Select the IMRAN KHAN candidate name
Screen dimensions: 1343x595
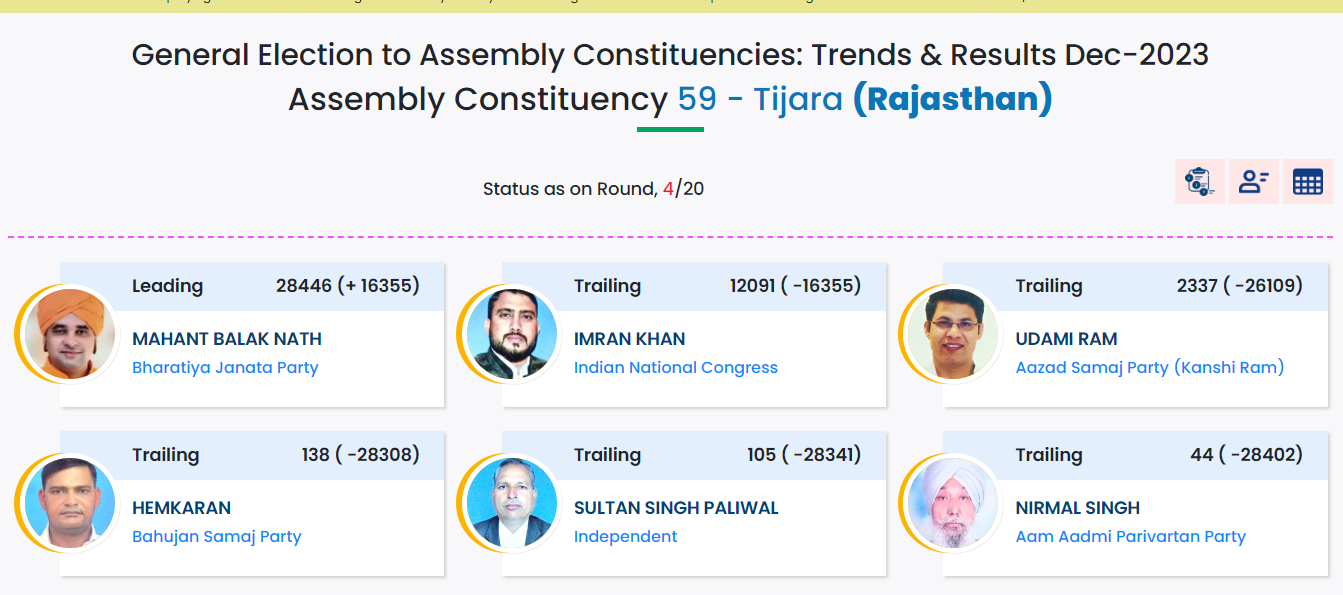(629, 339)
